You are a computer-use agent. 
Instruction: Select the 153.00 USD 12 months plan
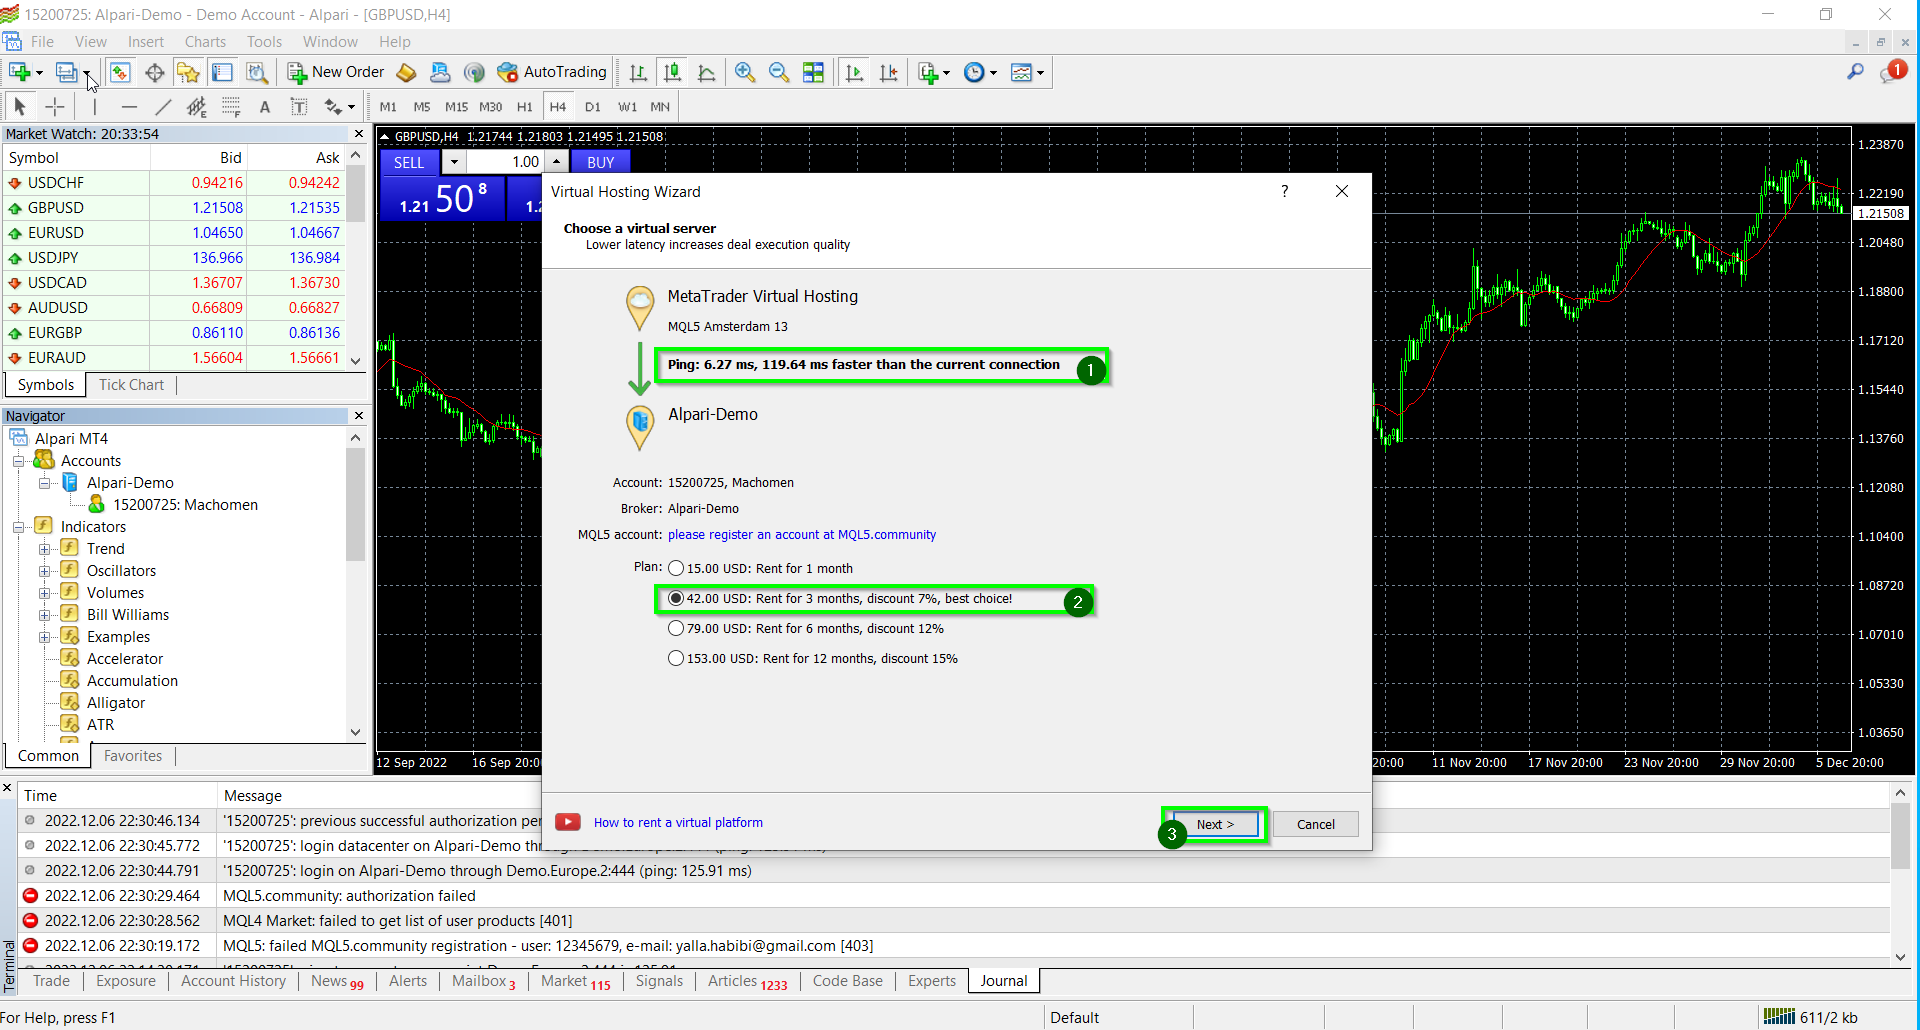(x=676, y=658)
